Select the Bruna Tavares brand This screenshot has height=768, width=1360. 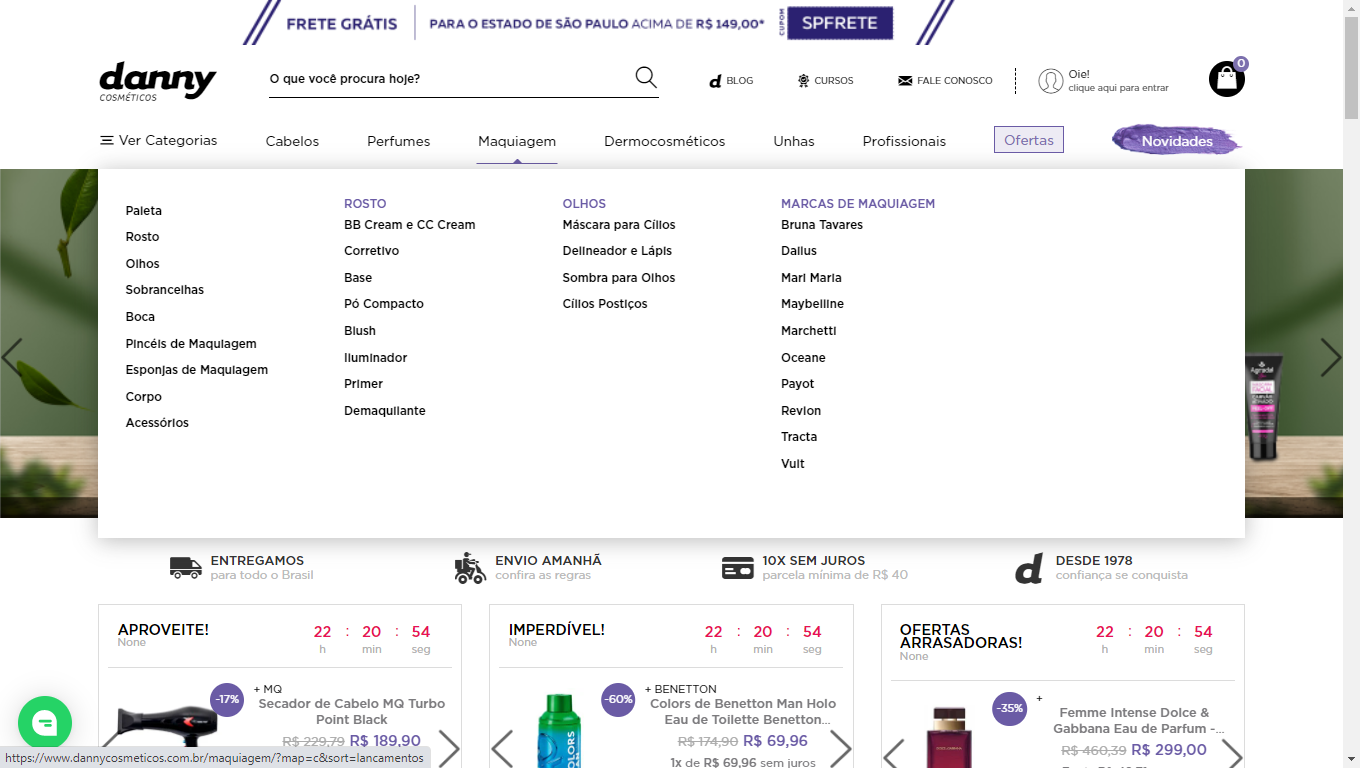point(822,225)
